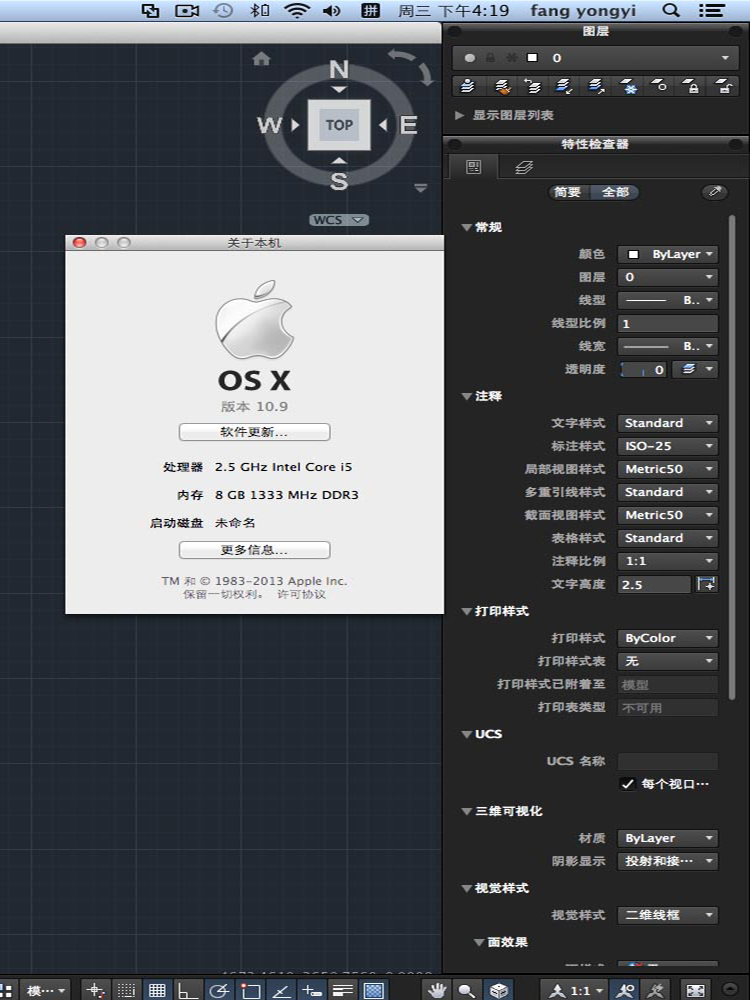Toggle Polar Tracking in status bar
The height and width of the screenshot is (1000, 750).
coord(219,990)
